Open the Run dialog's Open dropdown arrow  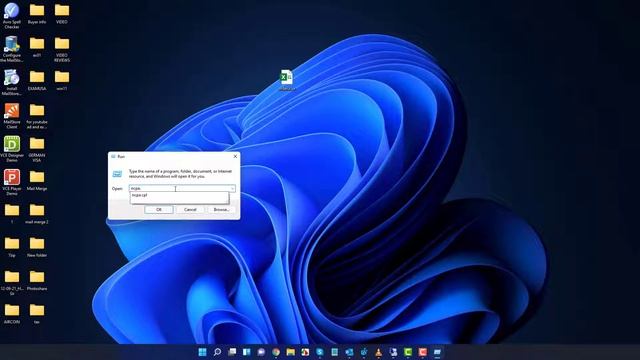click(x=232, y=189)
